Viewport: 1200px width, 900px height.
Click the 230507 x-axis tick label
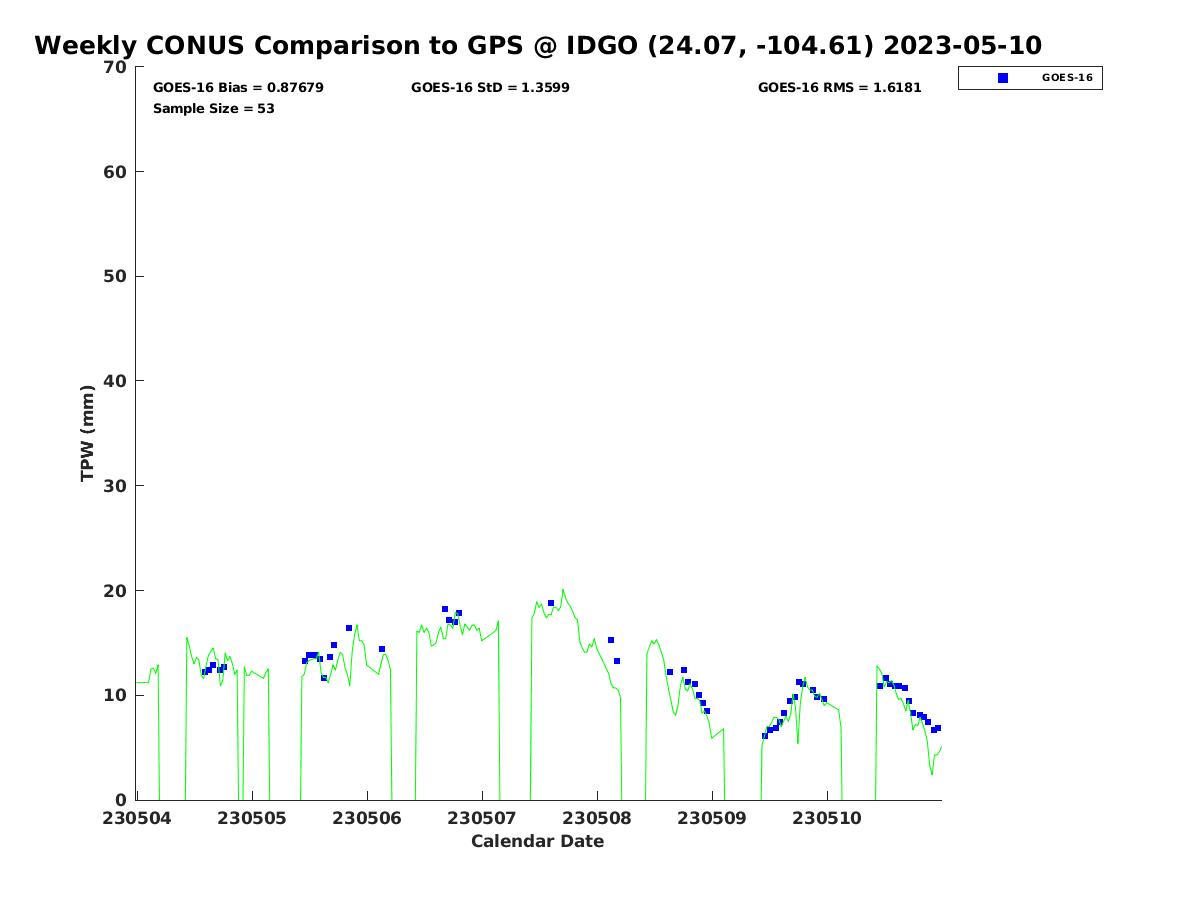pos(482,818)
